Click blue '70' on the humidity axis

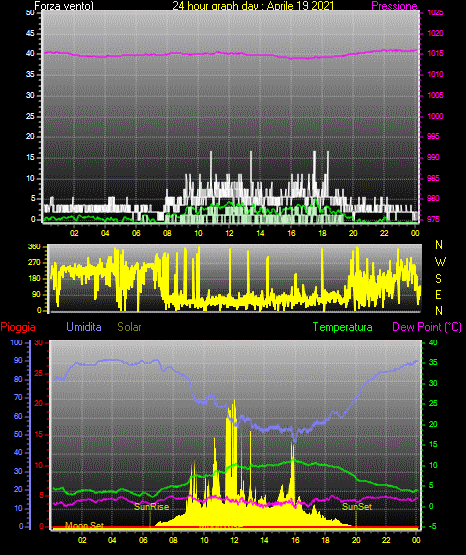(x=18, y=397)
